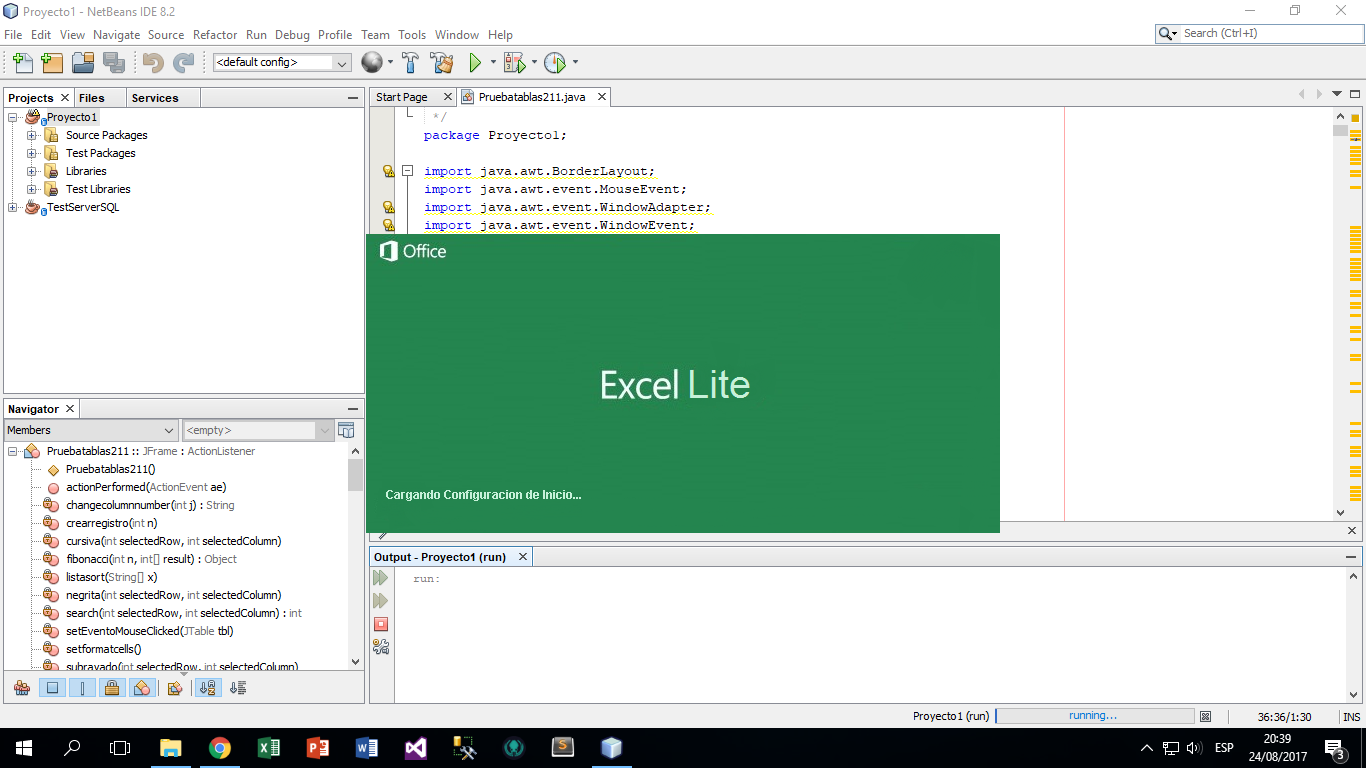Viewport: 1366px width, 768px height.
Task: Click the Output - Proyecto1 (run) tab
Action: point(440,557)
